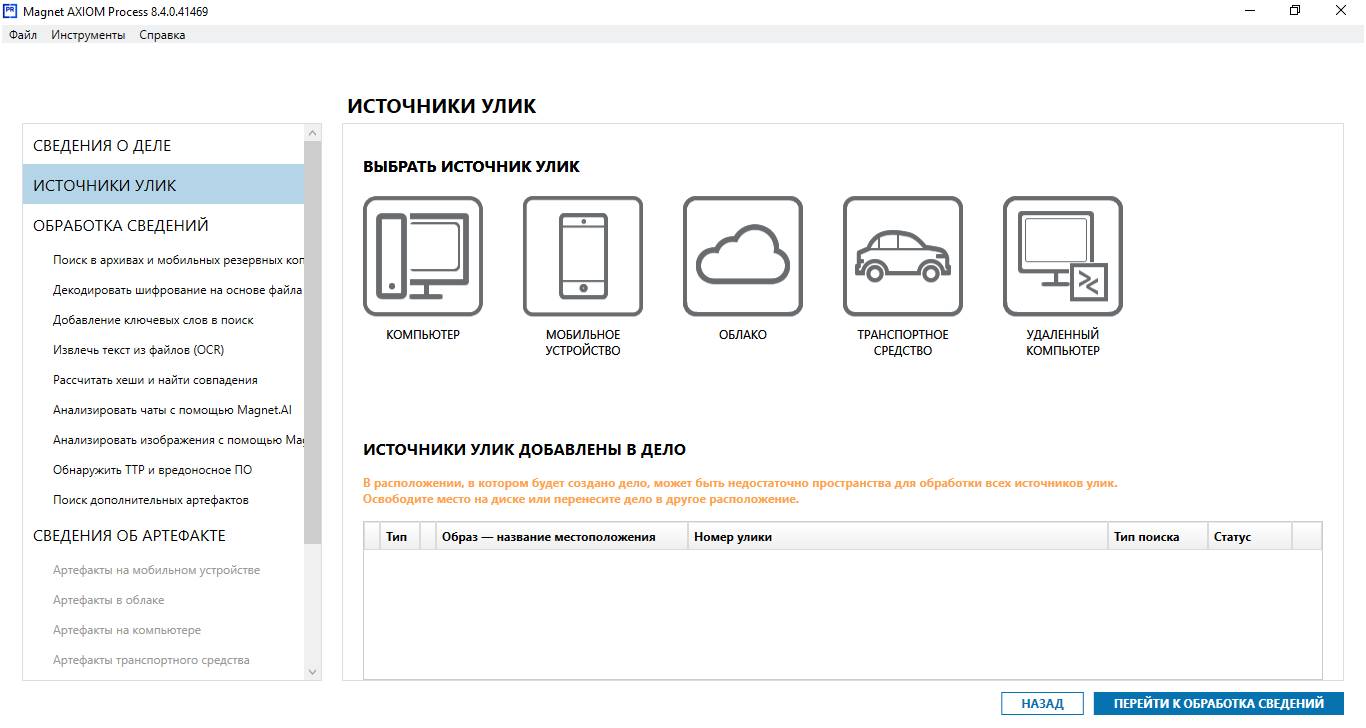Click the Мобильное устройство caption text
The height and width of the screenshot is (728, 1366).
(x=583, y=343)
